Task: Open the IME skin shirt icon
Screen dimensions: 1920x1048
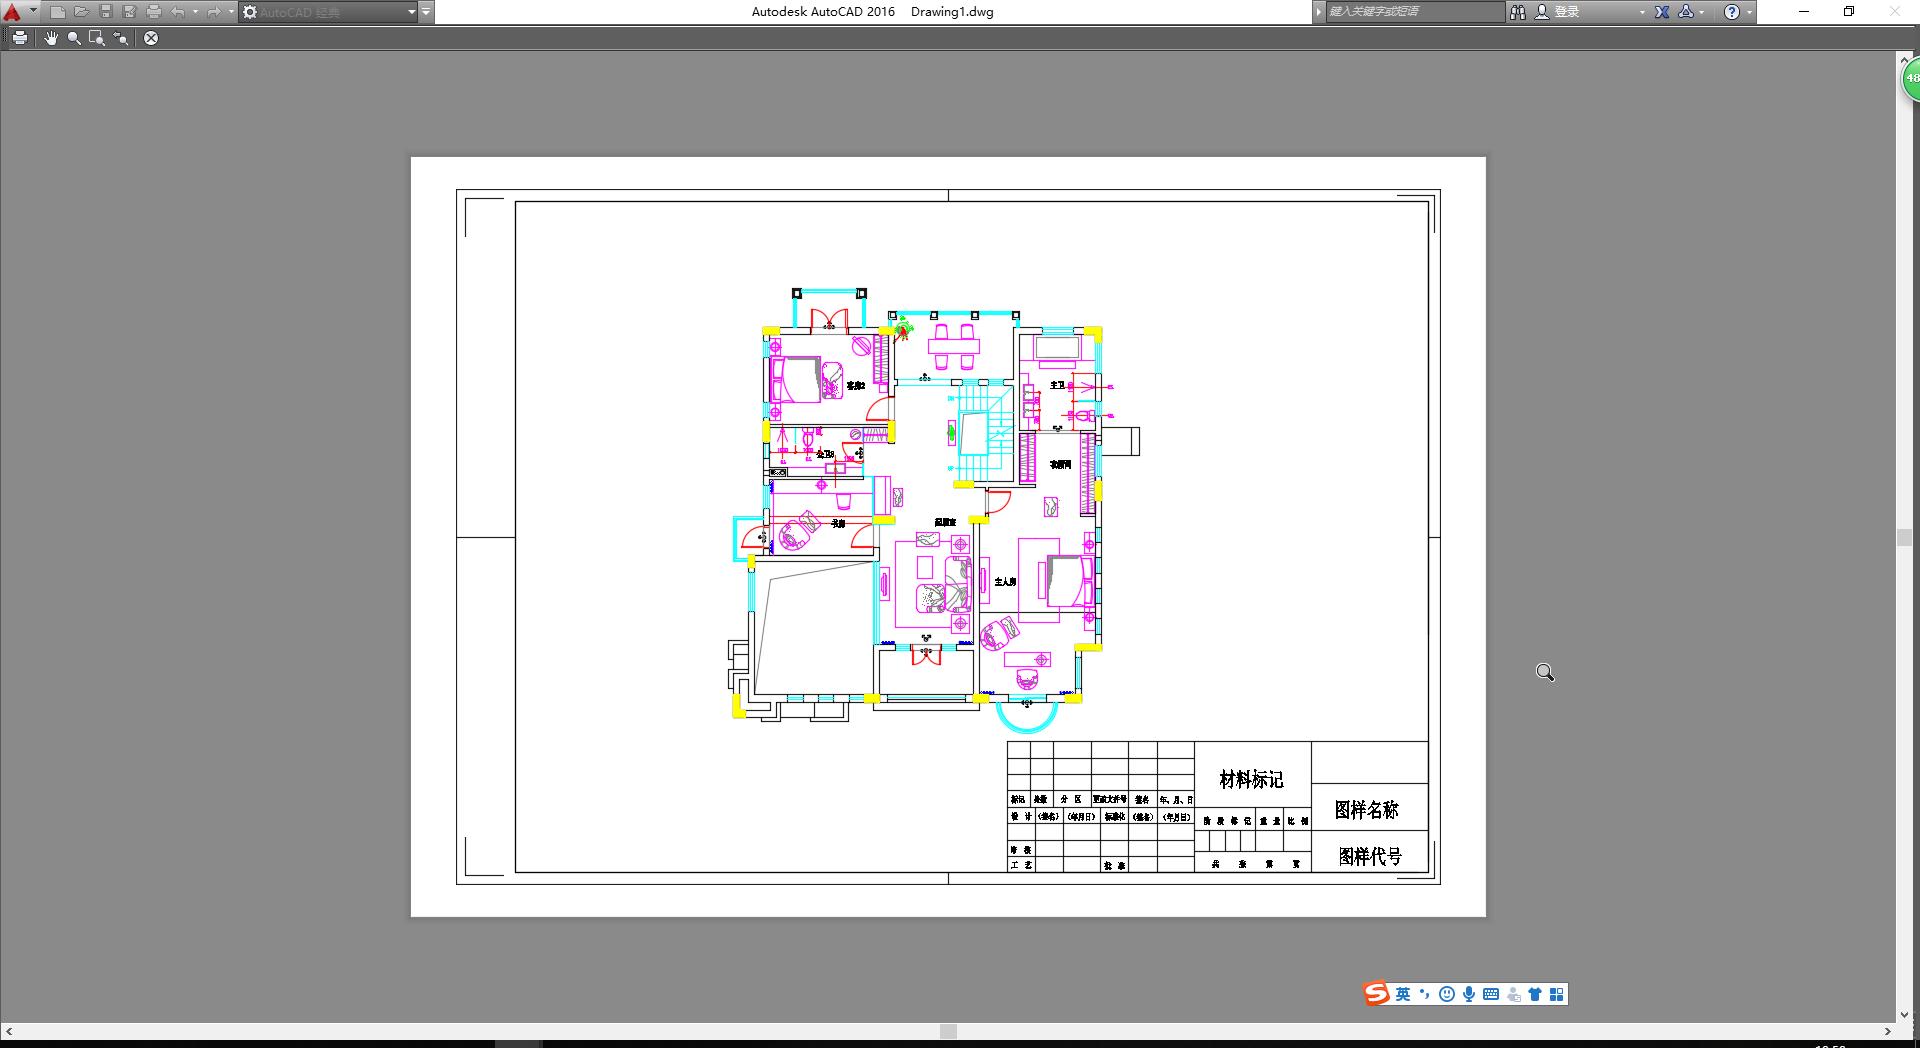Action: [x=1535, y=994]
